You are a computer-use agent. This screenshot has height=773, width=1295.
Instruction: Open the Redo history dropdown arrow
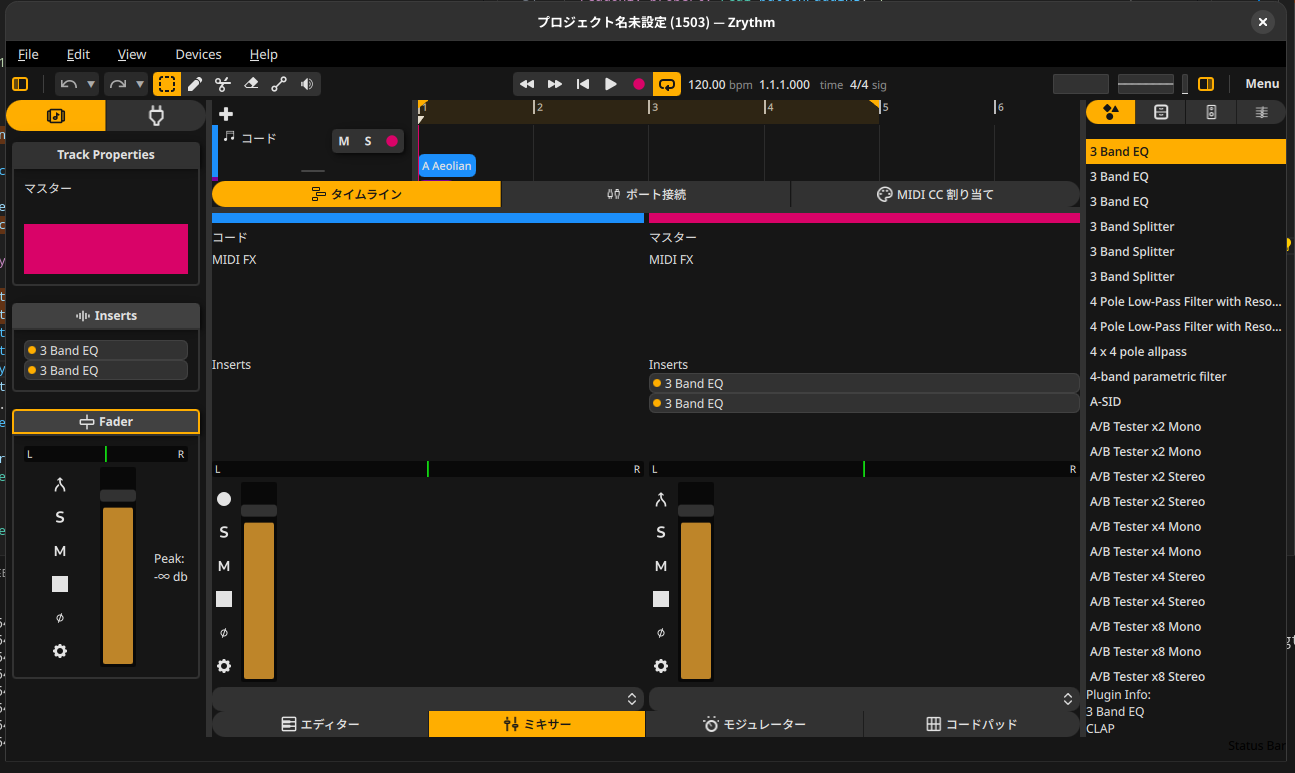click(x=140, y=84)
